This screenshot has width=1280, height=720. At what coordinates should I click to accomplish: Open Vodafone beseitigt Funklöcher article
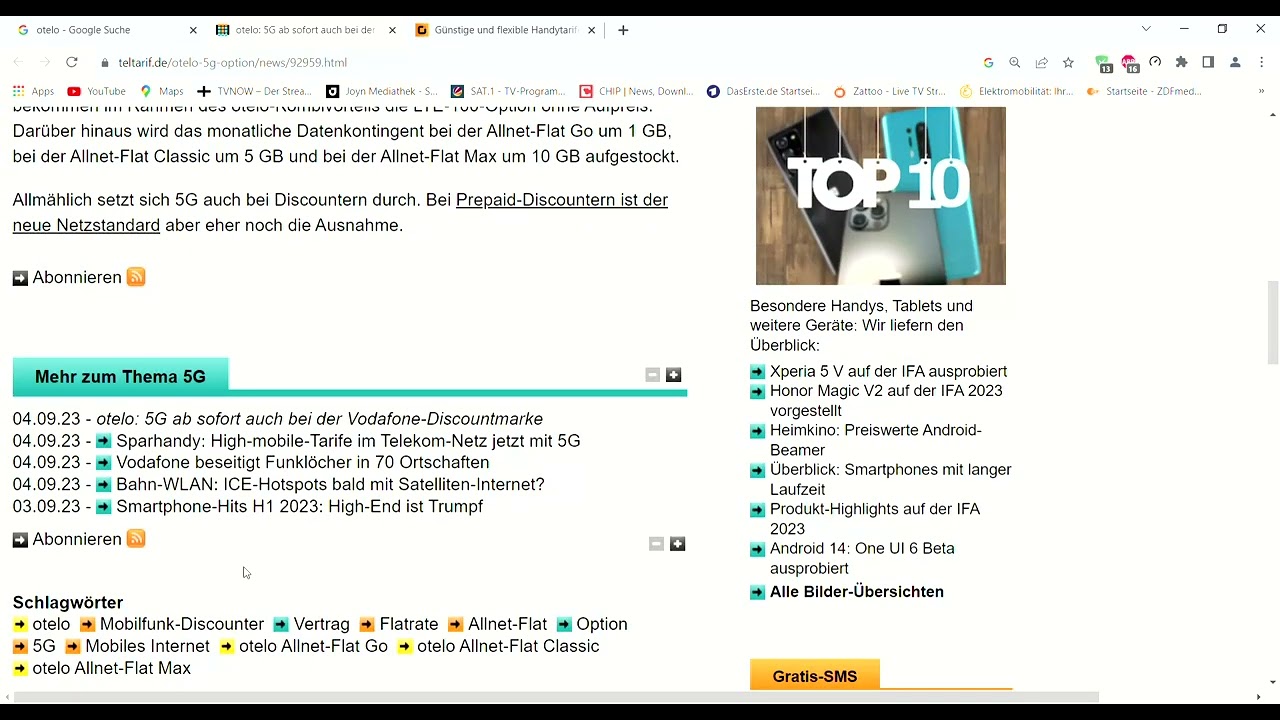[x=302, y=463]
